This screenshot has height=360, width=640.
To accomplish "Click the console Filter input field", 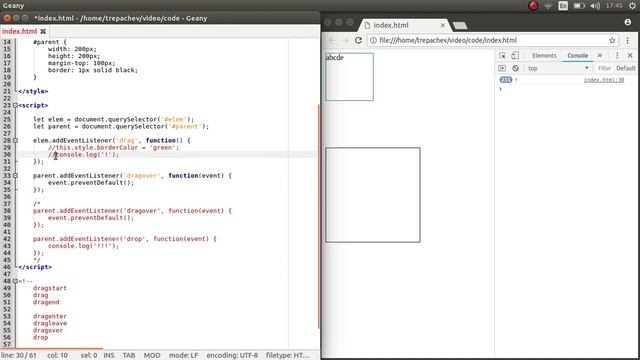I will 604,68.
